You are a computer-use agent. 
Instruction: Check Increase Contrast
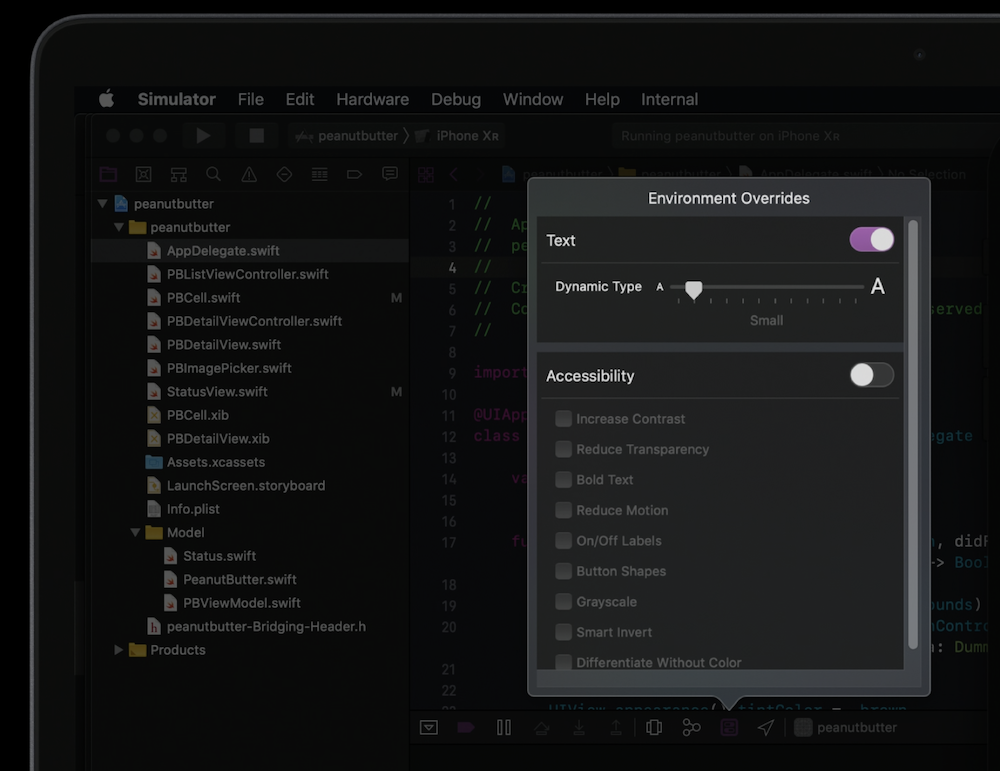(563, 418)
